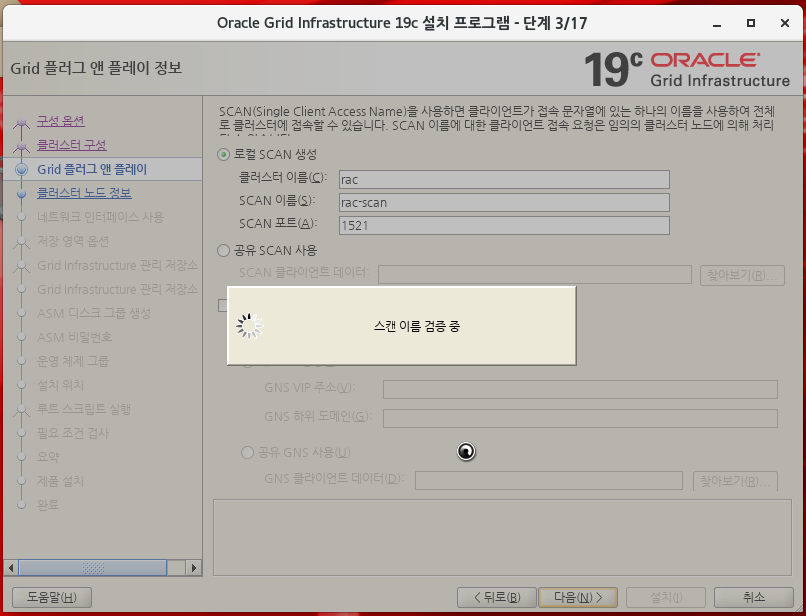
Task: Click 찾아보기 button beside SCAN 클라이언트 데이터
Action: pyautogui.click(x=742, y=275)
